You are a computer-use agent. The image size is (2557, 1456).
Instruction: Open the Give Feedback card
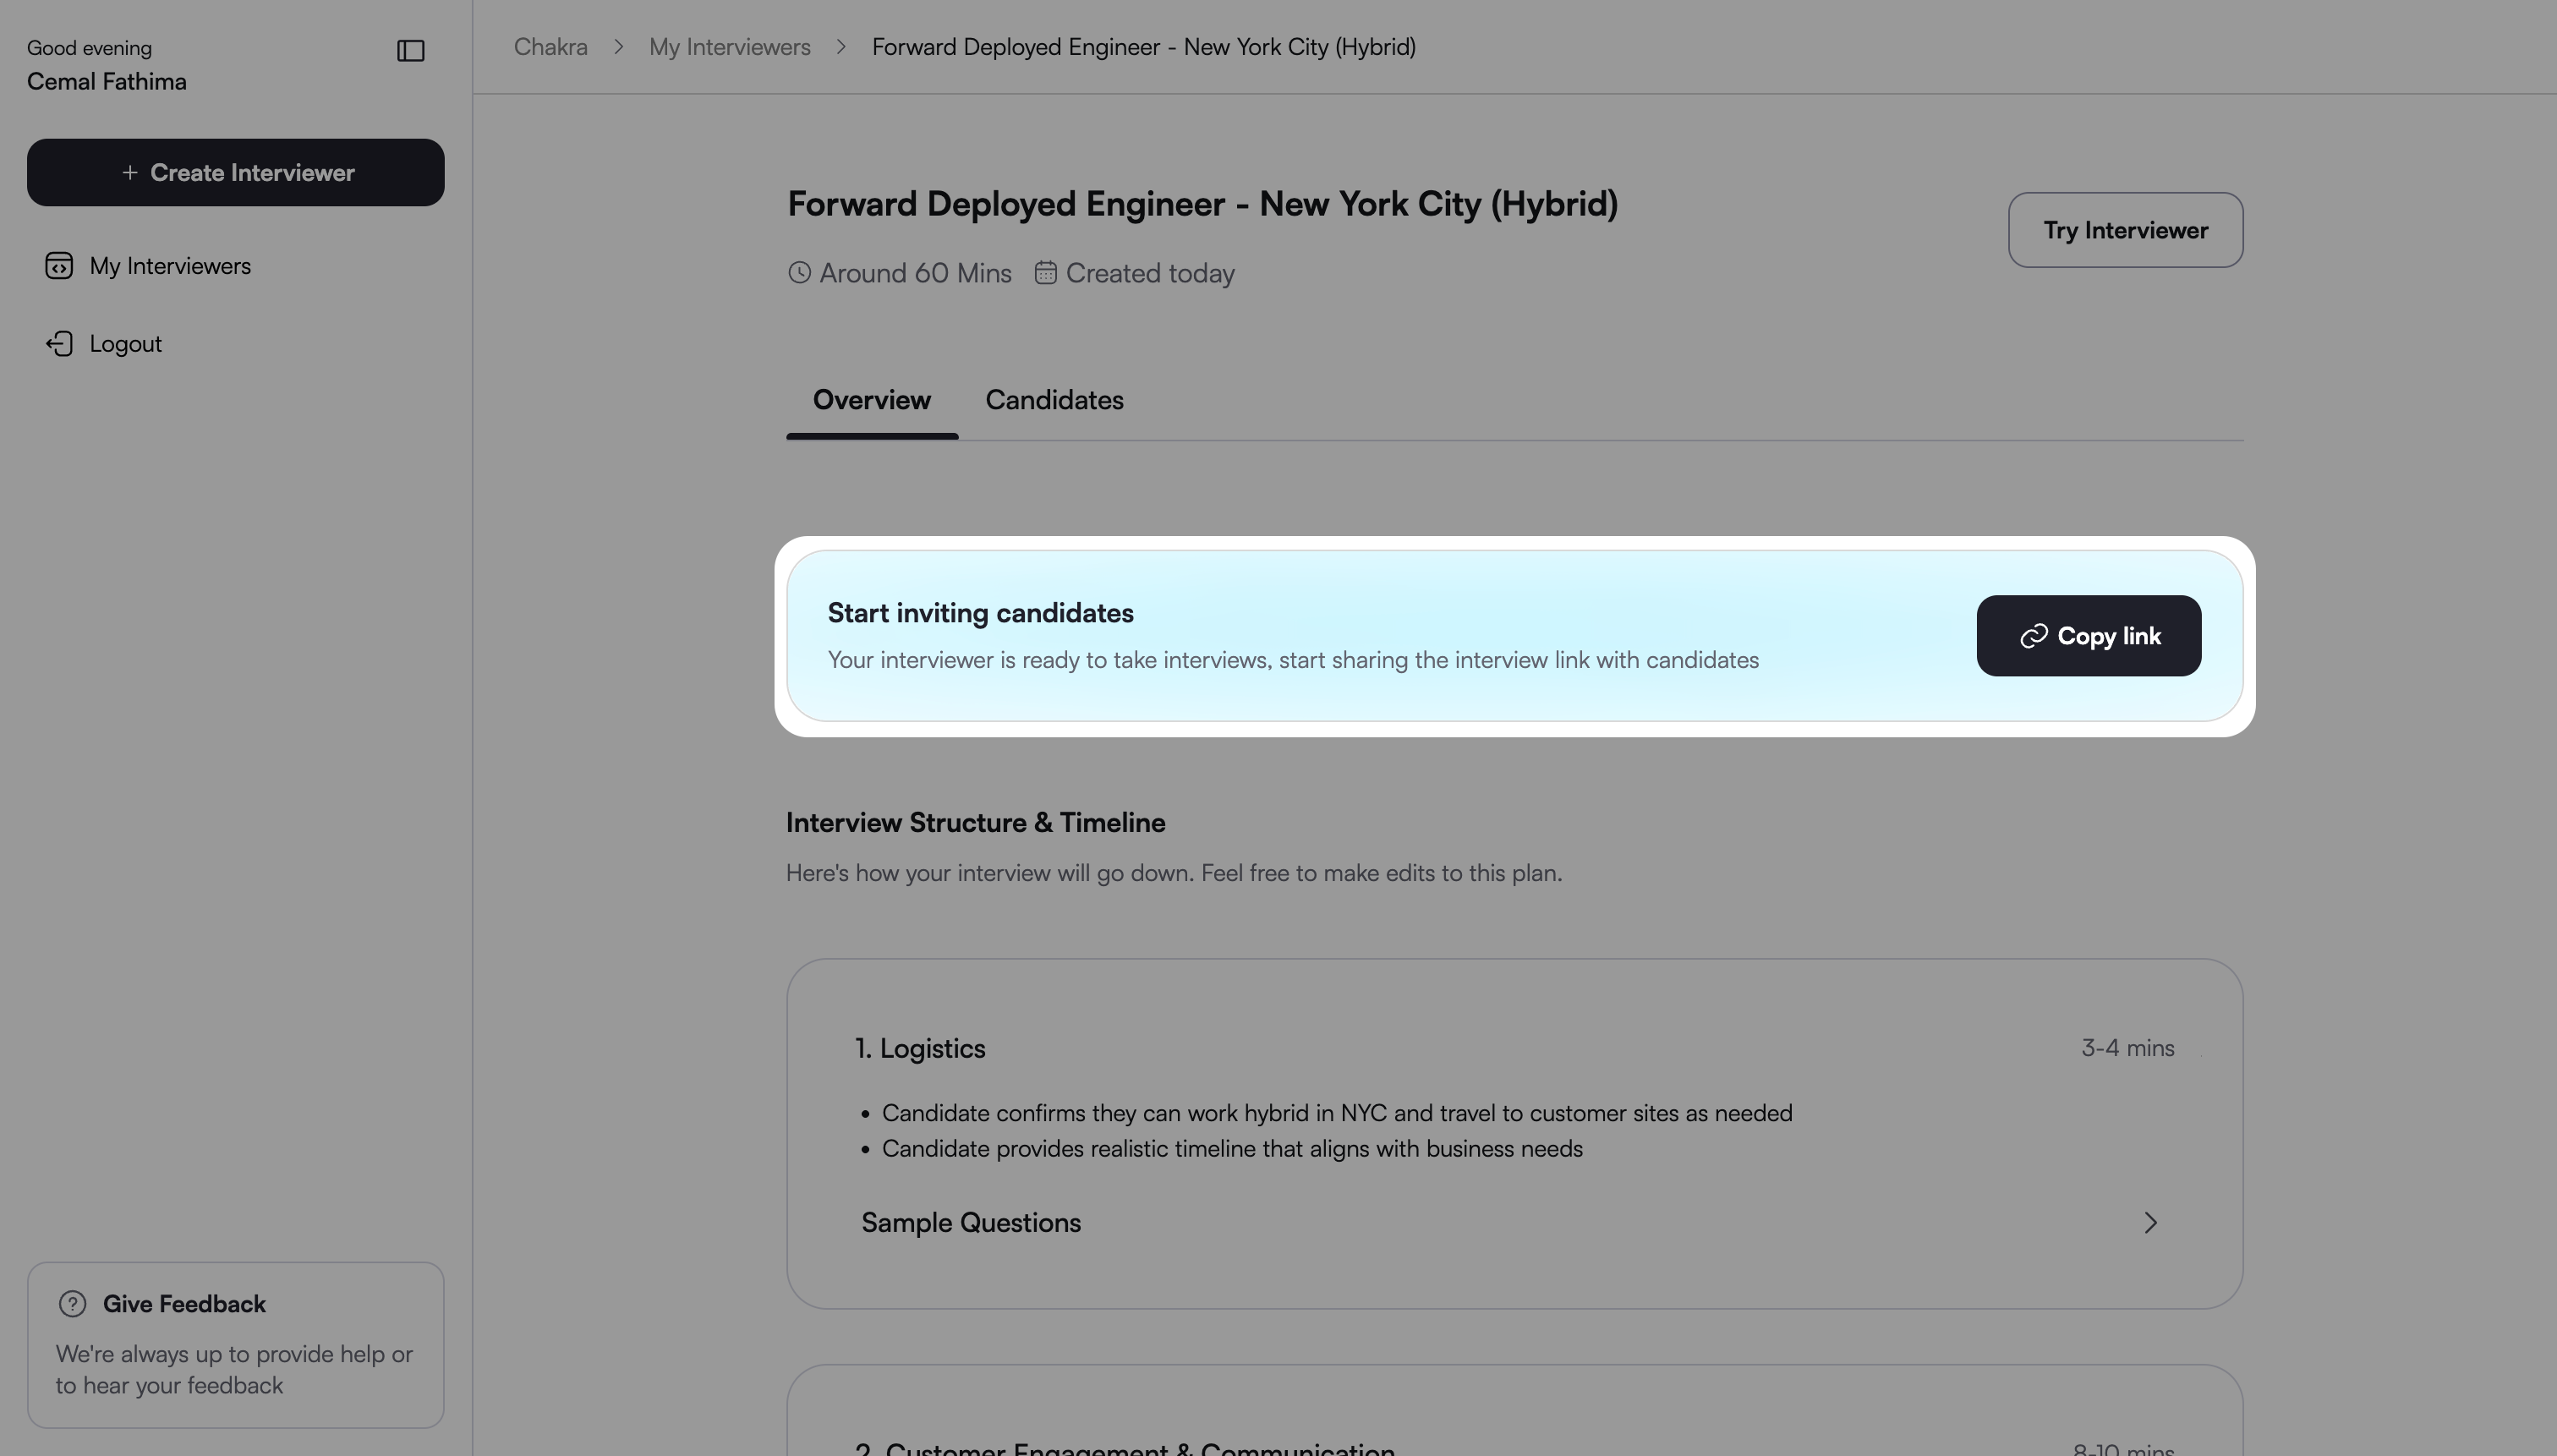235,1345
